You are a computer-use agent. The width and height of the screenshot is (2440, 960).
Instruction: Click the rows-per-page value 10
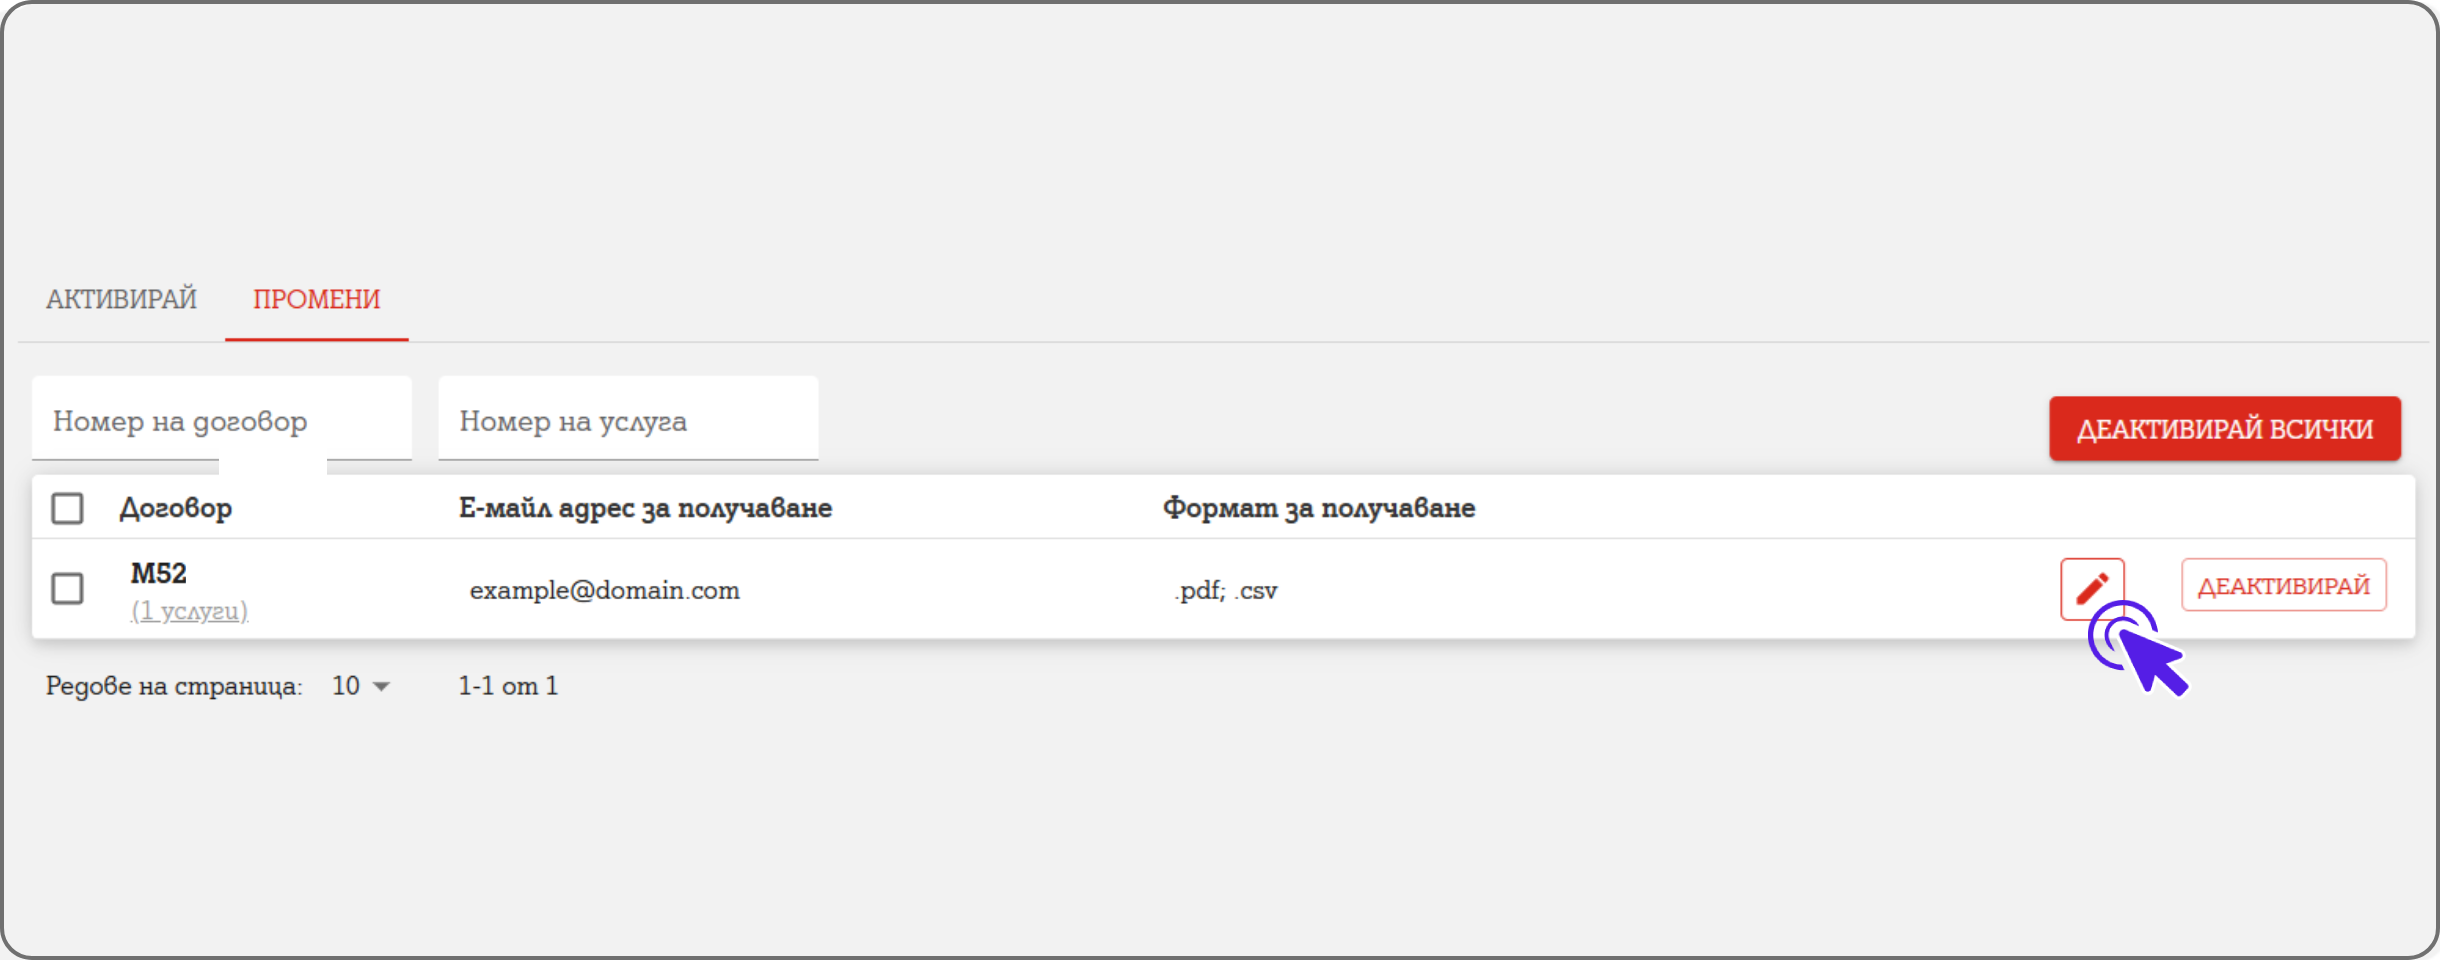click(346, 686)
